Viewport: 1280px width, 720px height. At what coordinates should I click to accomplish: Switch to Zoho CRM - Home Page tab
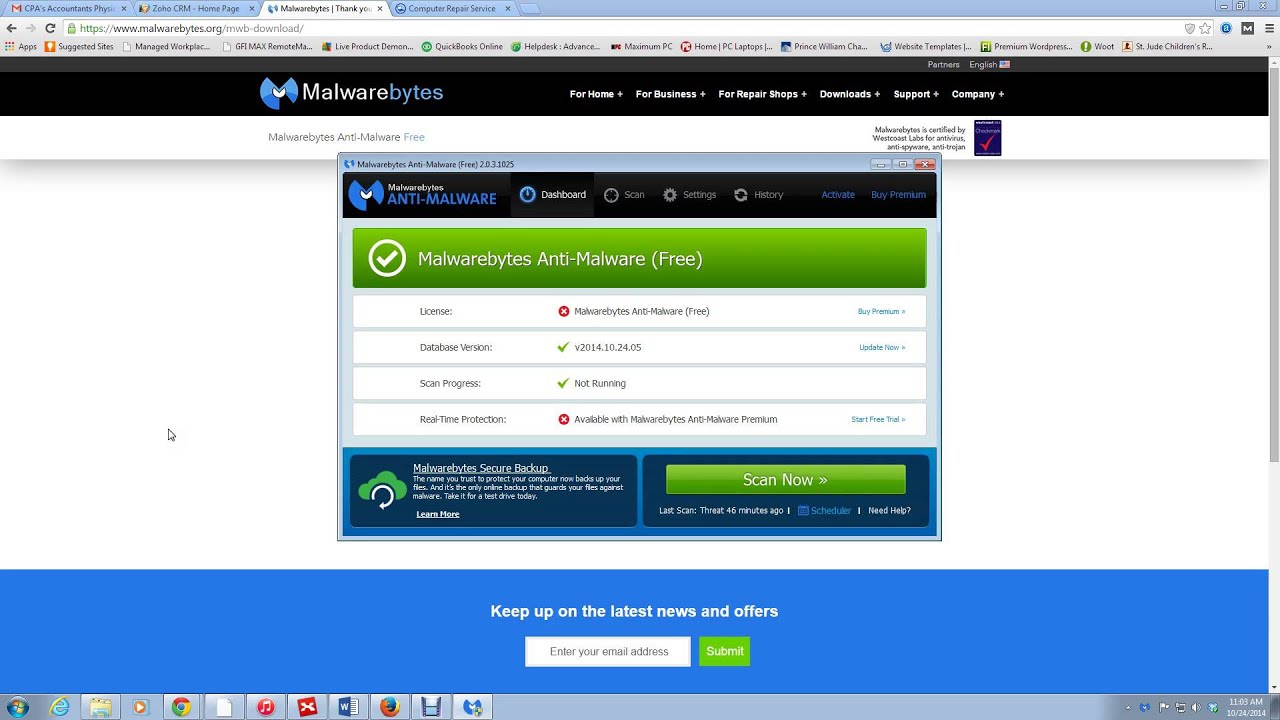click(195, 8)
